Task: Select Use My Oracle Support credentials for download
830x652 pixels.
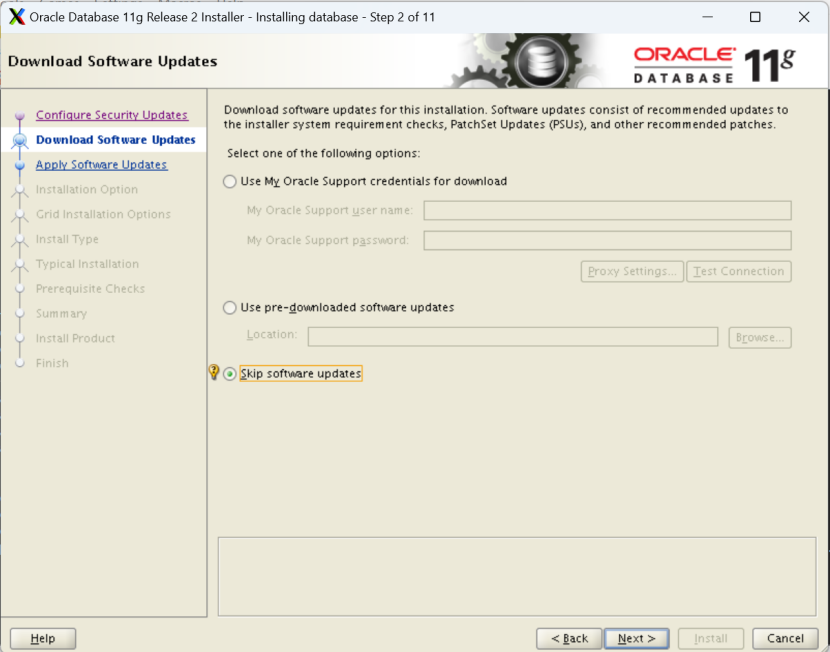Action: click(x=230, y=181)
